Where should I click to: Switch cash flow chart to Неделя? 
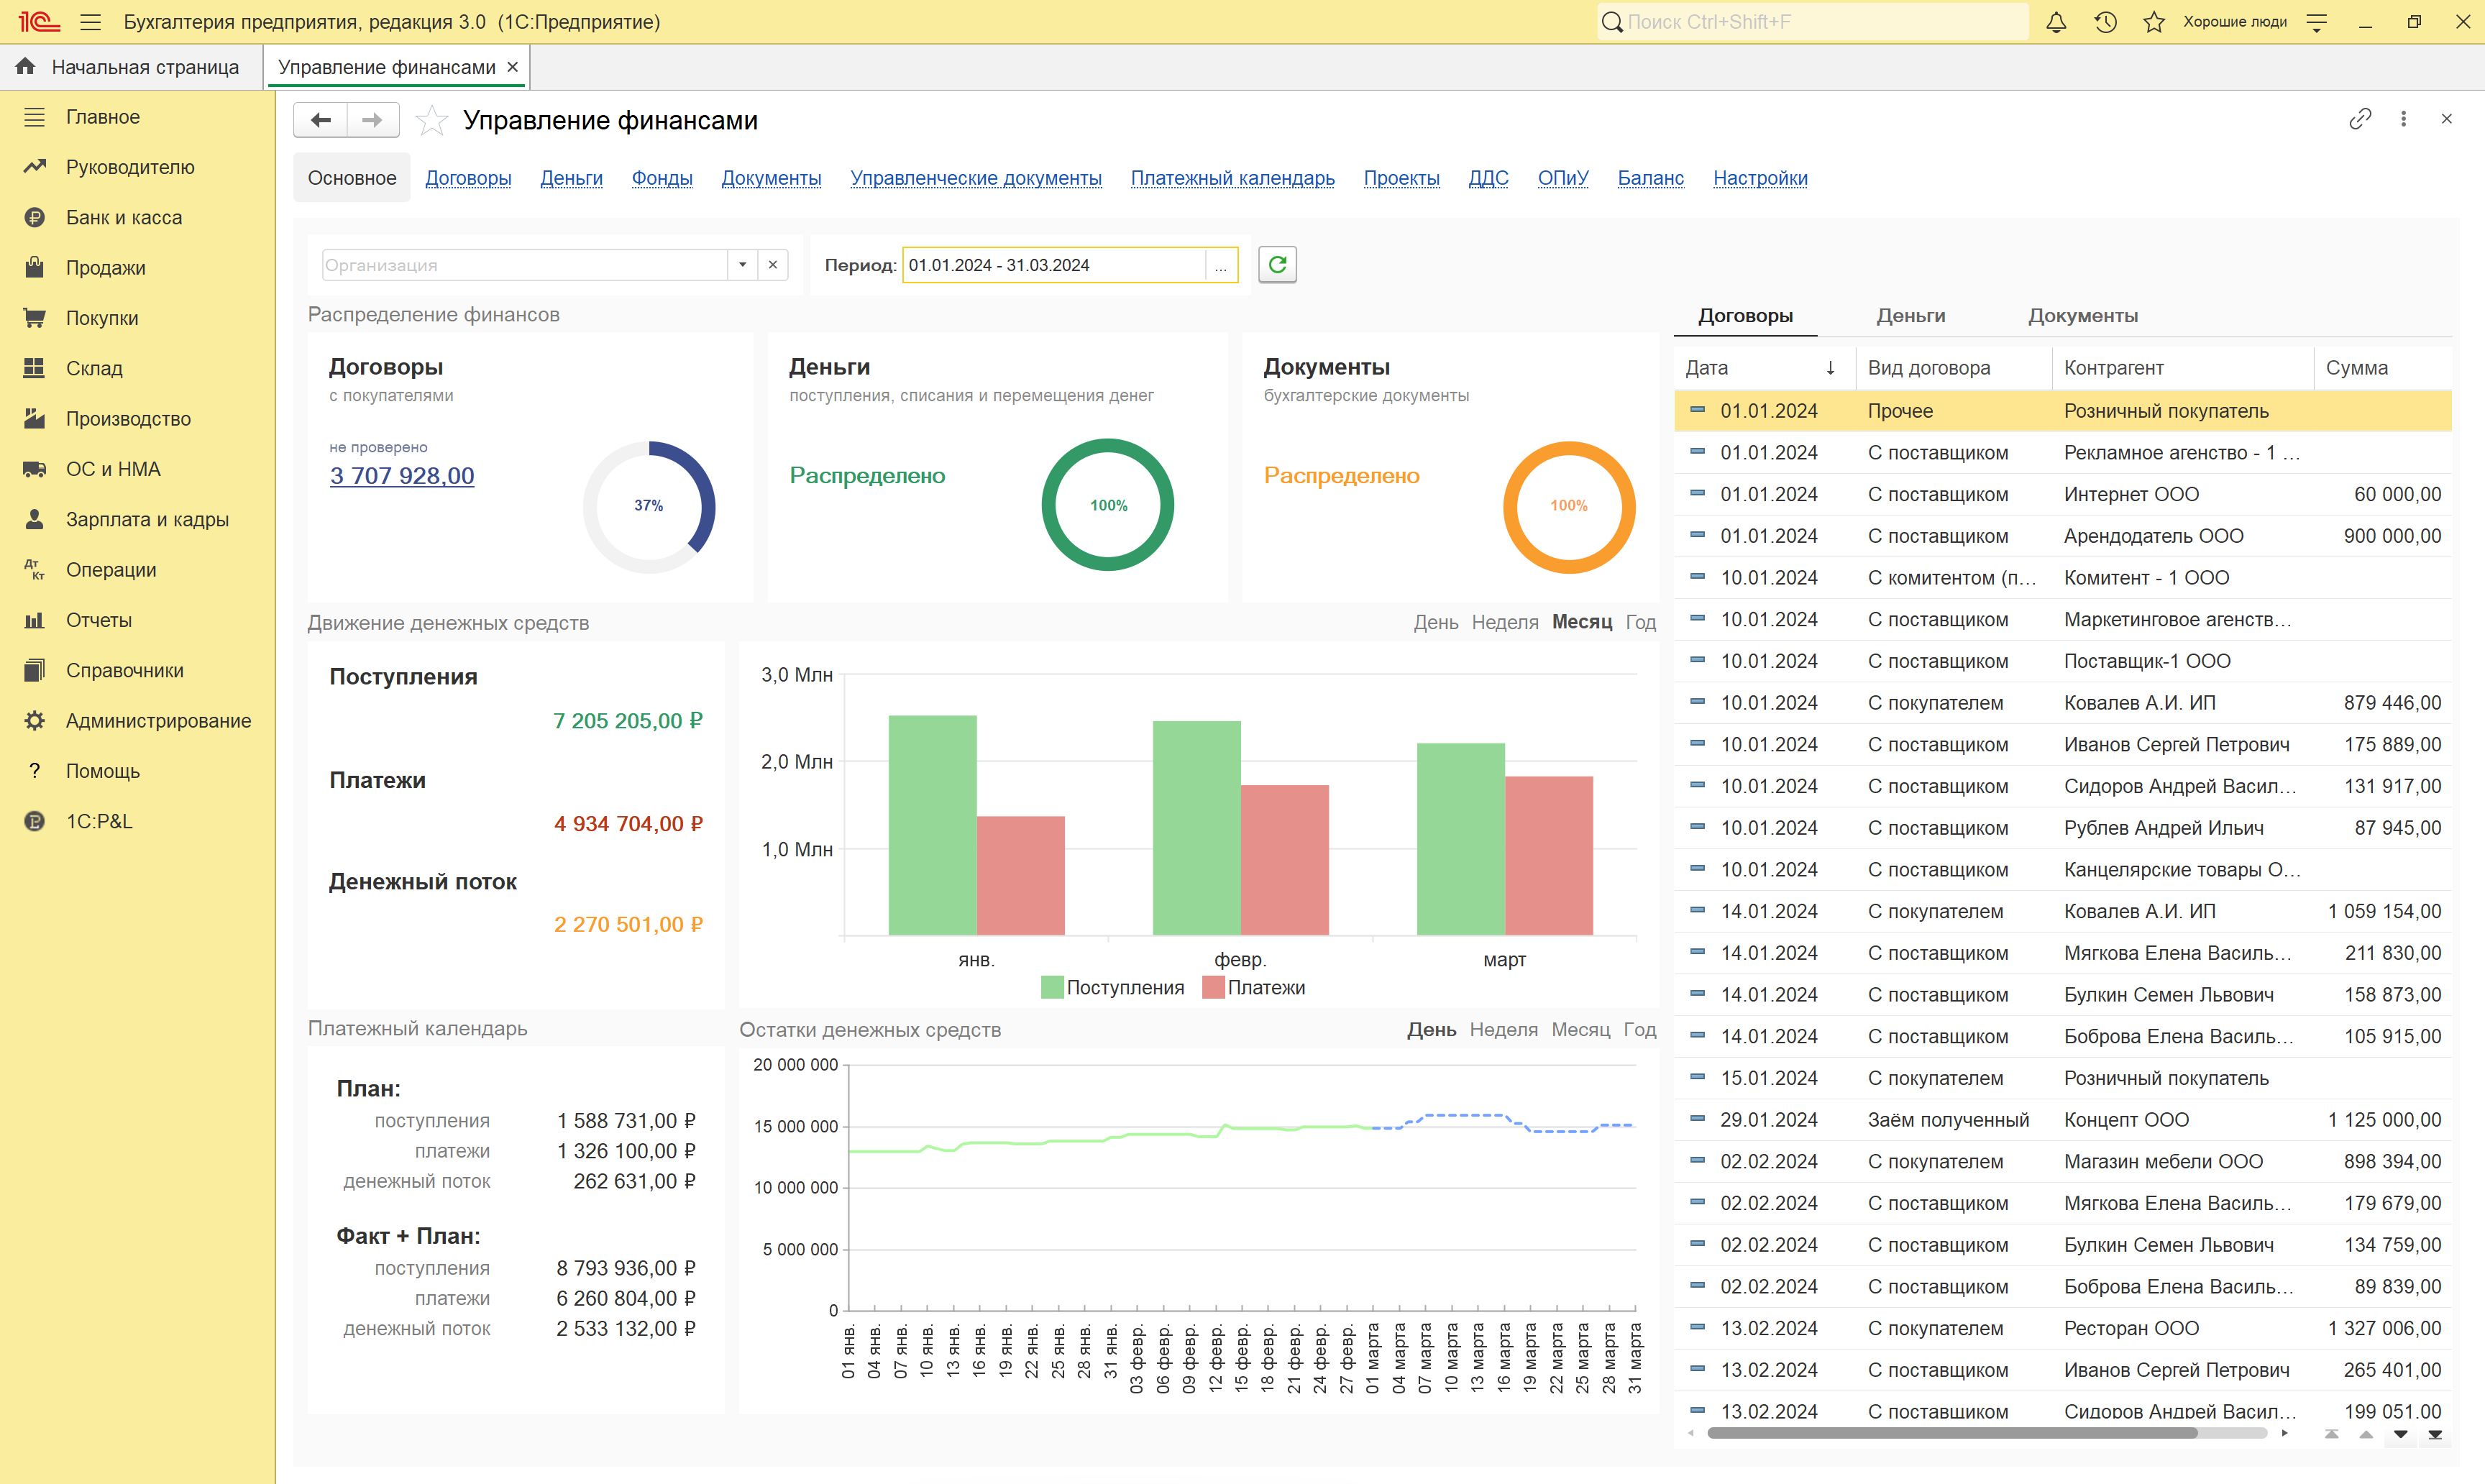[1504, 622]
